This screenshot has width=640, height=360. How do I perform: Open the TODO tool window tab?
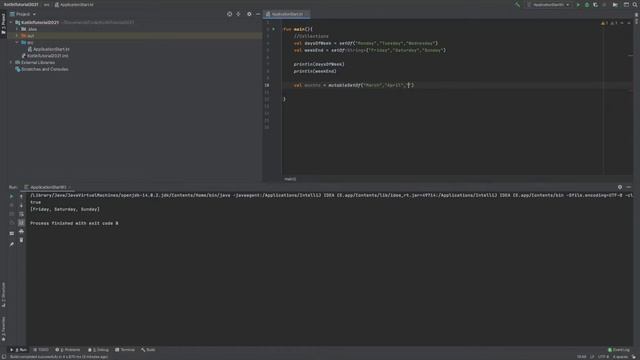pyautogui.click(x=41, y=350)
